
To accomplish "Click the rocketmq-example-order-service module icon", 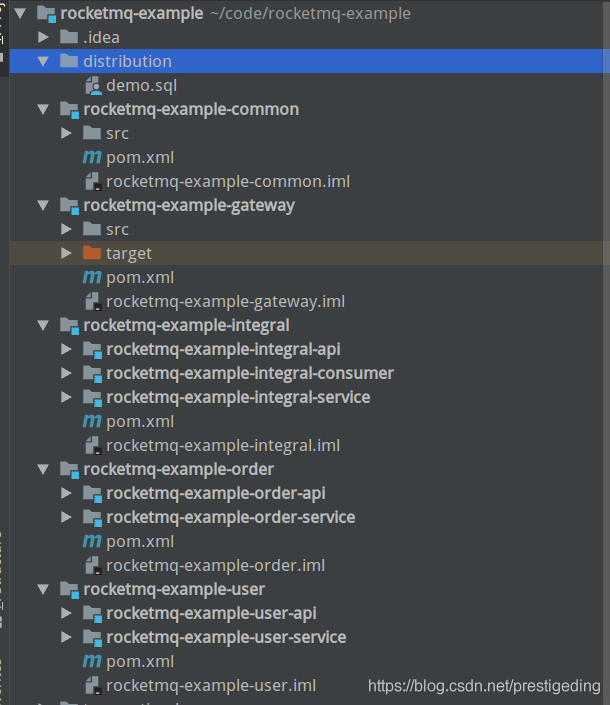I will pos(92,518).
